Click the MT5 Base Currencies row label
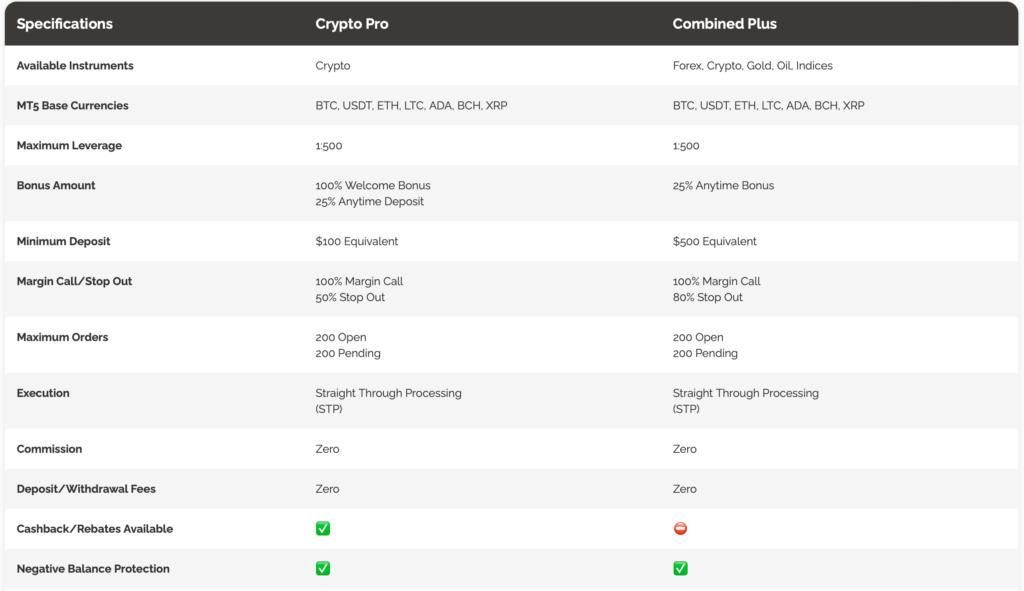The image size is (1024, 591). (72, 106)
